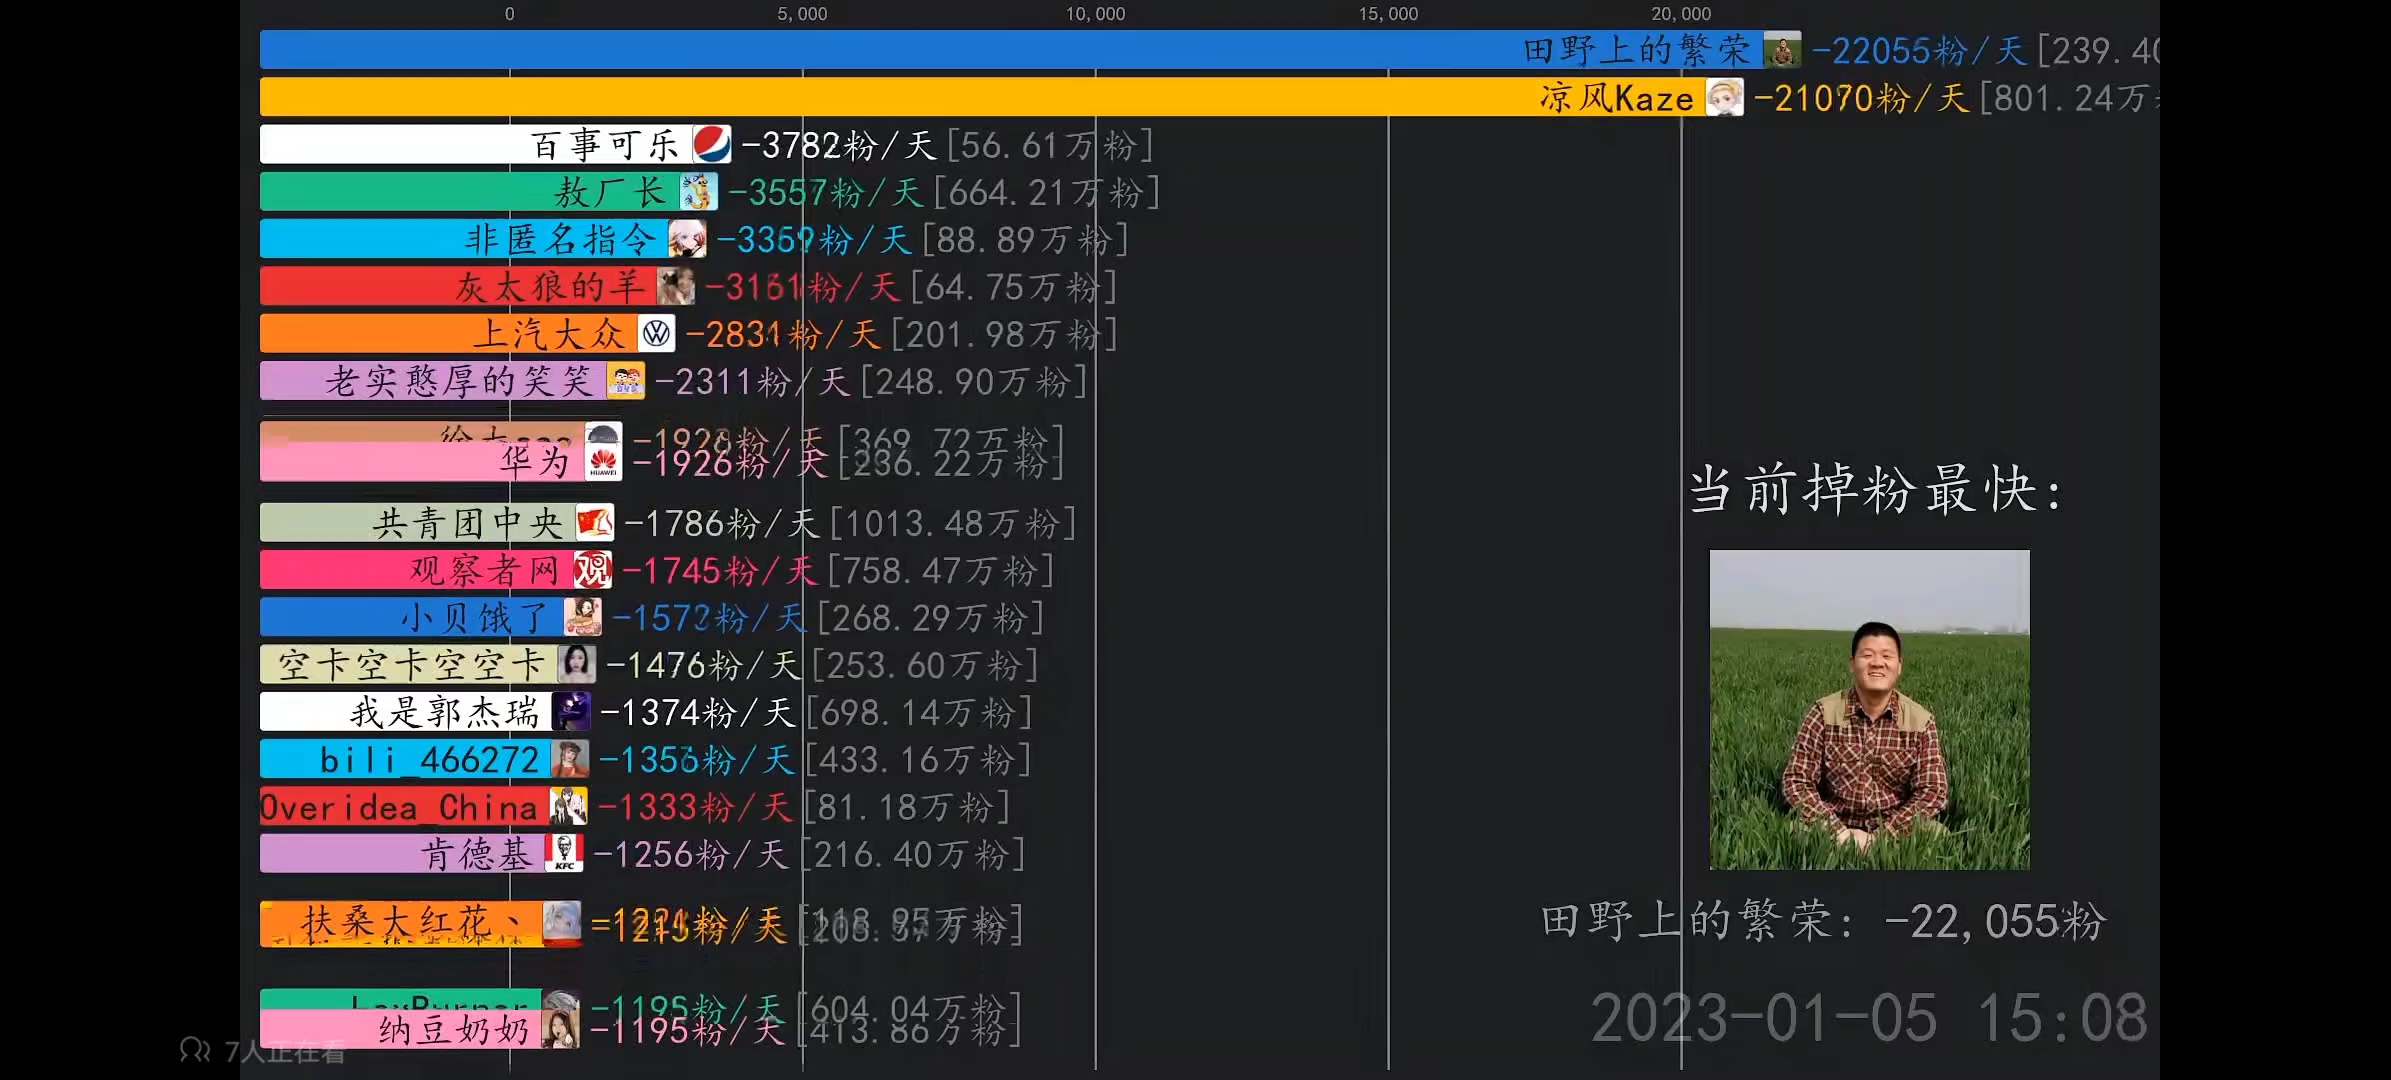
Task: Select the [664.21万粉] follower count
Action: point(1047,192)
